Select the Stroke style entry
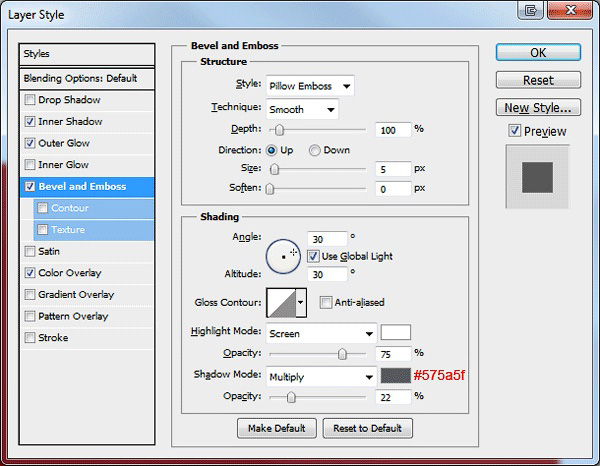Image resolution: width=600 pixels, height=466 pixels. (87, 338)
